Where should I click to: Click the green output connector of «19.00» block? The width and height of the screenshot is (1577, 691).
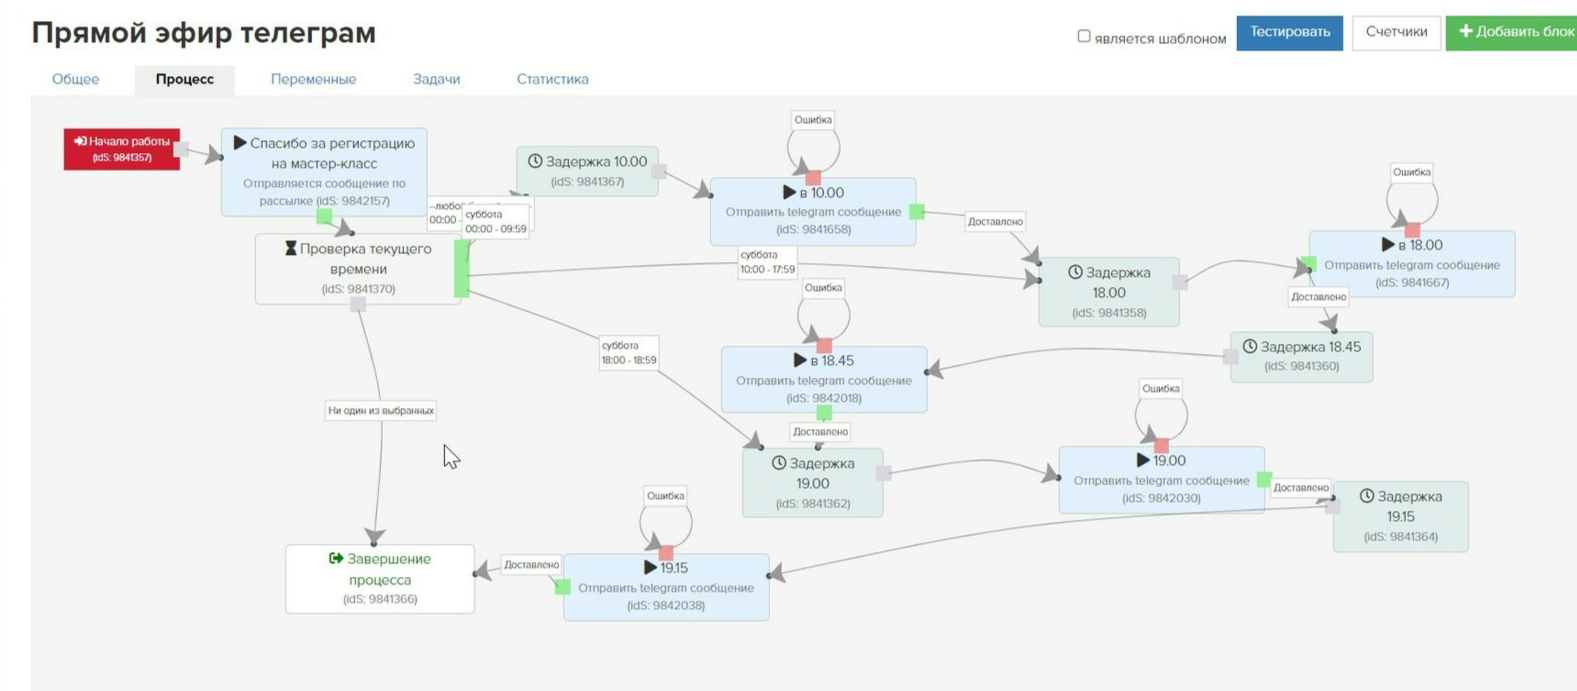[x=1264, y=480]
